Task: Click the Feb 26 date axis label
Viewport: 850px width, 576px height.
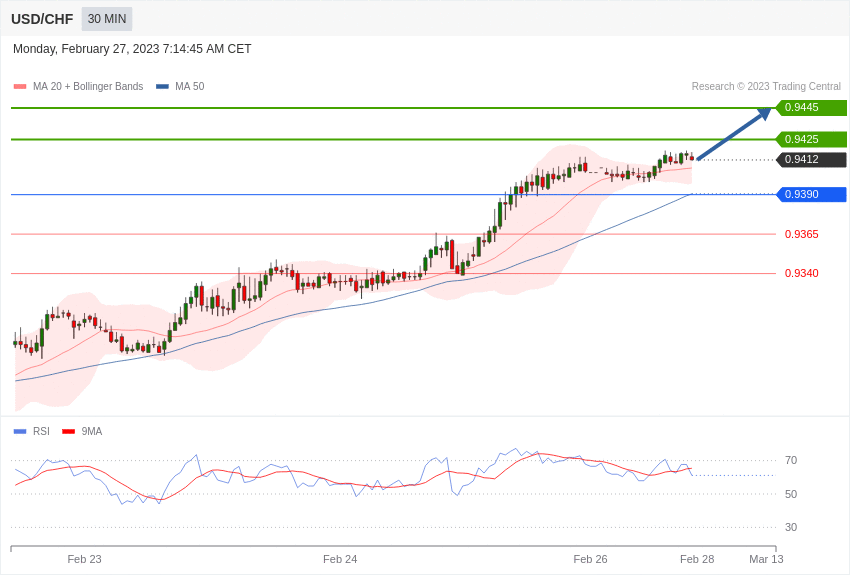Action: pyautogui.click(x=590, y=559)
